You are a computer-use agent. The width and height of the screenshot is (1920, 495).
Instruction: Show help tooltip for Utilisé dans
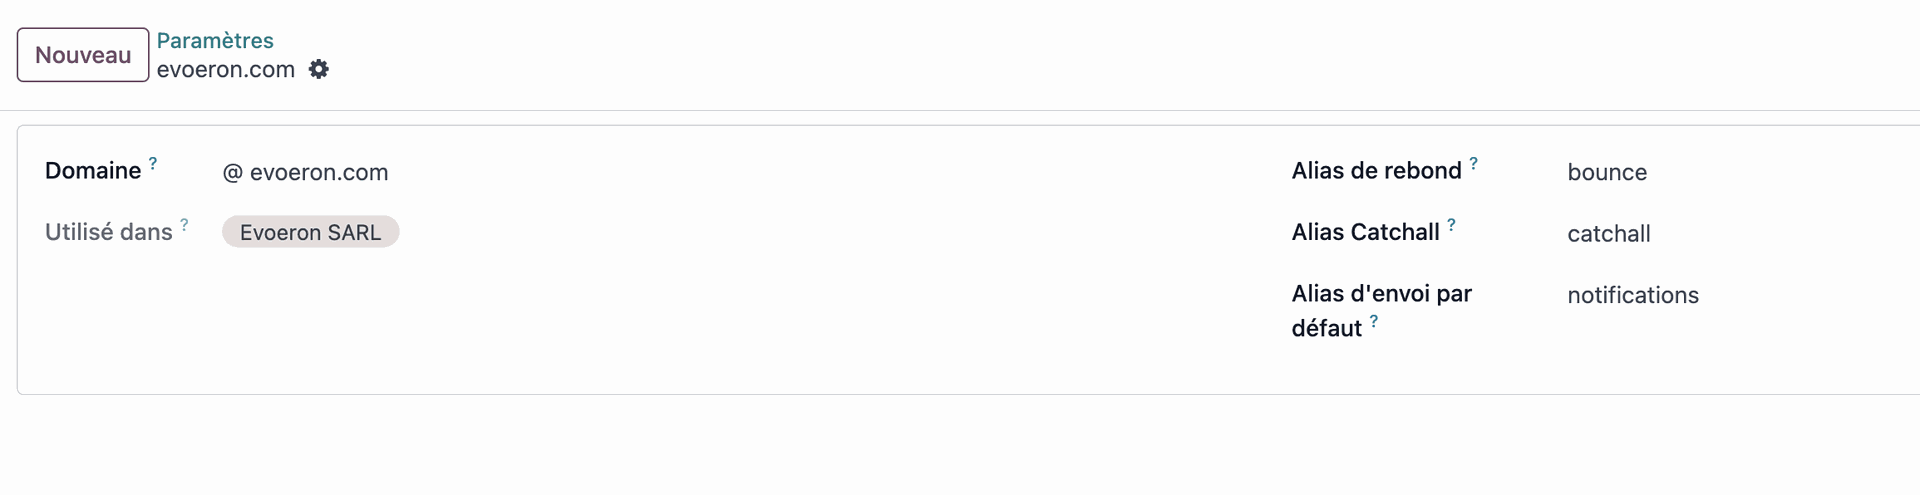184,225
